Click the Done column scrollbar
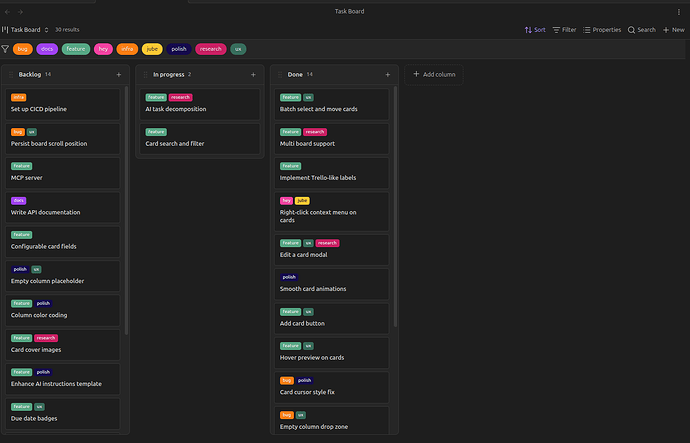Viewport: 690px width, 443px height. (397, 200)
